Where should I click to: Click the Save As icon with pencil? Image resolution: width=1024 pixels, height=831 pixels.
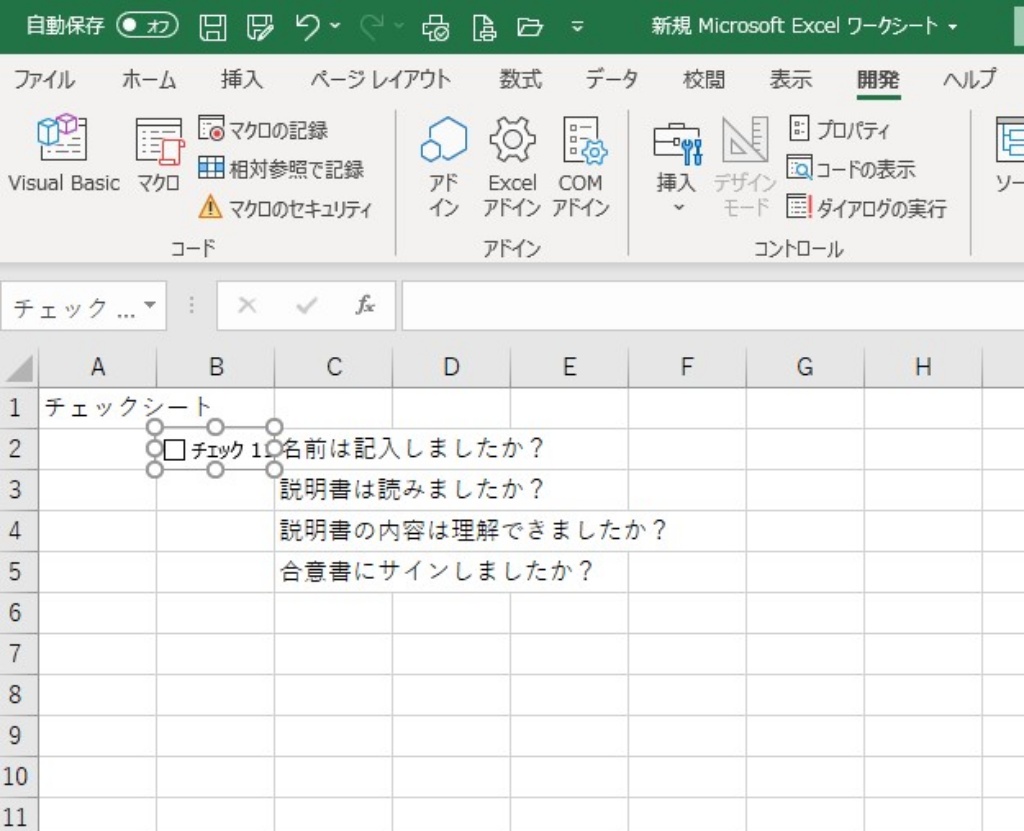[261, 27]
